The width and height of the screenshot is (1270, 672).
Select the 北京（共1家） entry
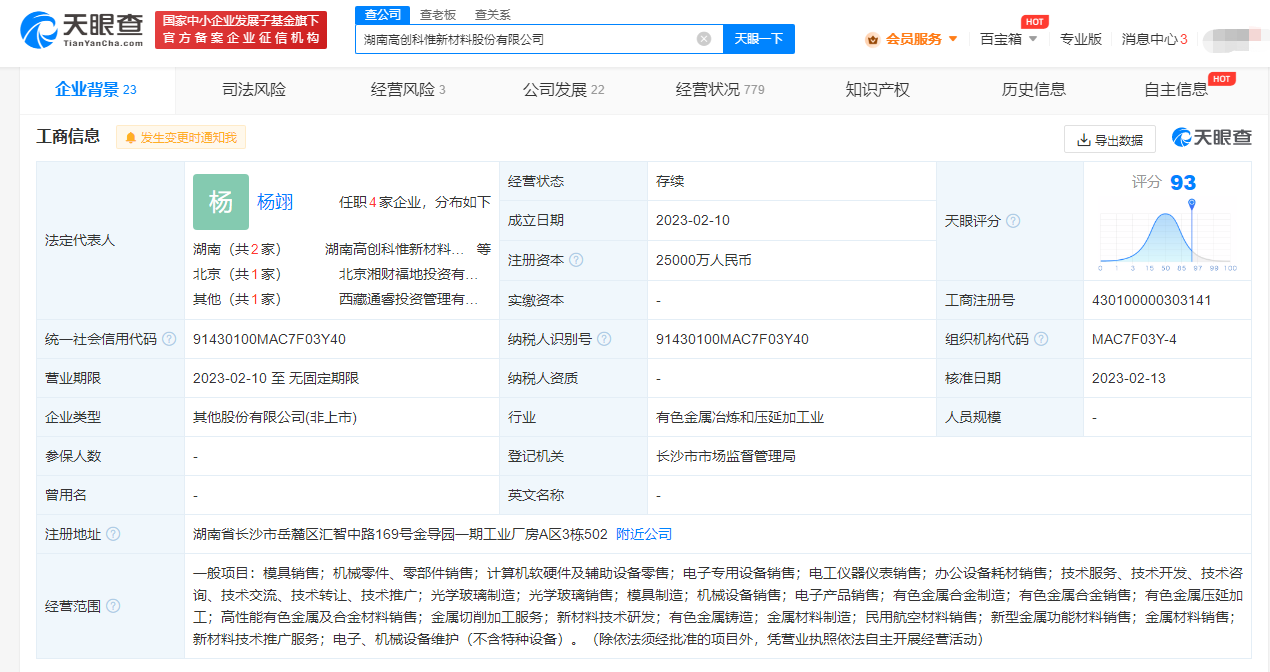[237, 274]
